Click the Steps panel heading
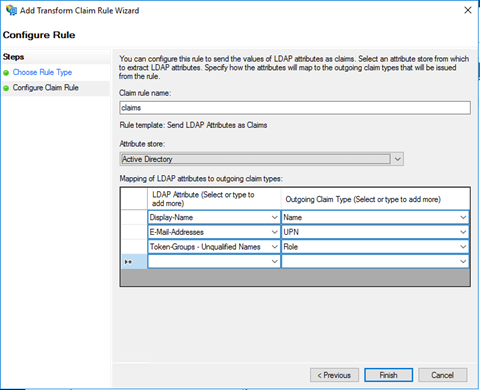 (x=13, y=57)
